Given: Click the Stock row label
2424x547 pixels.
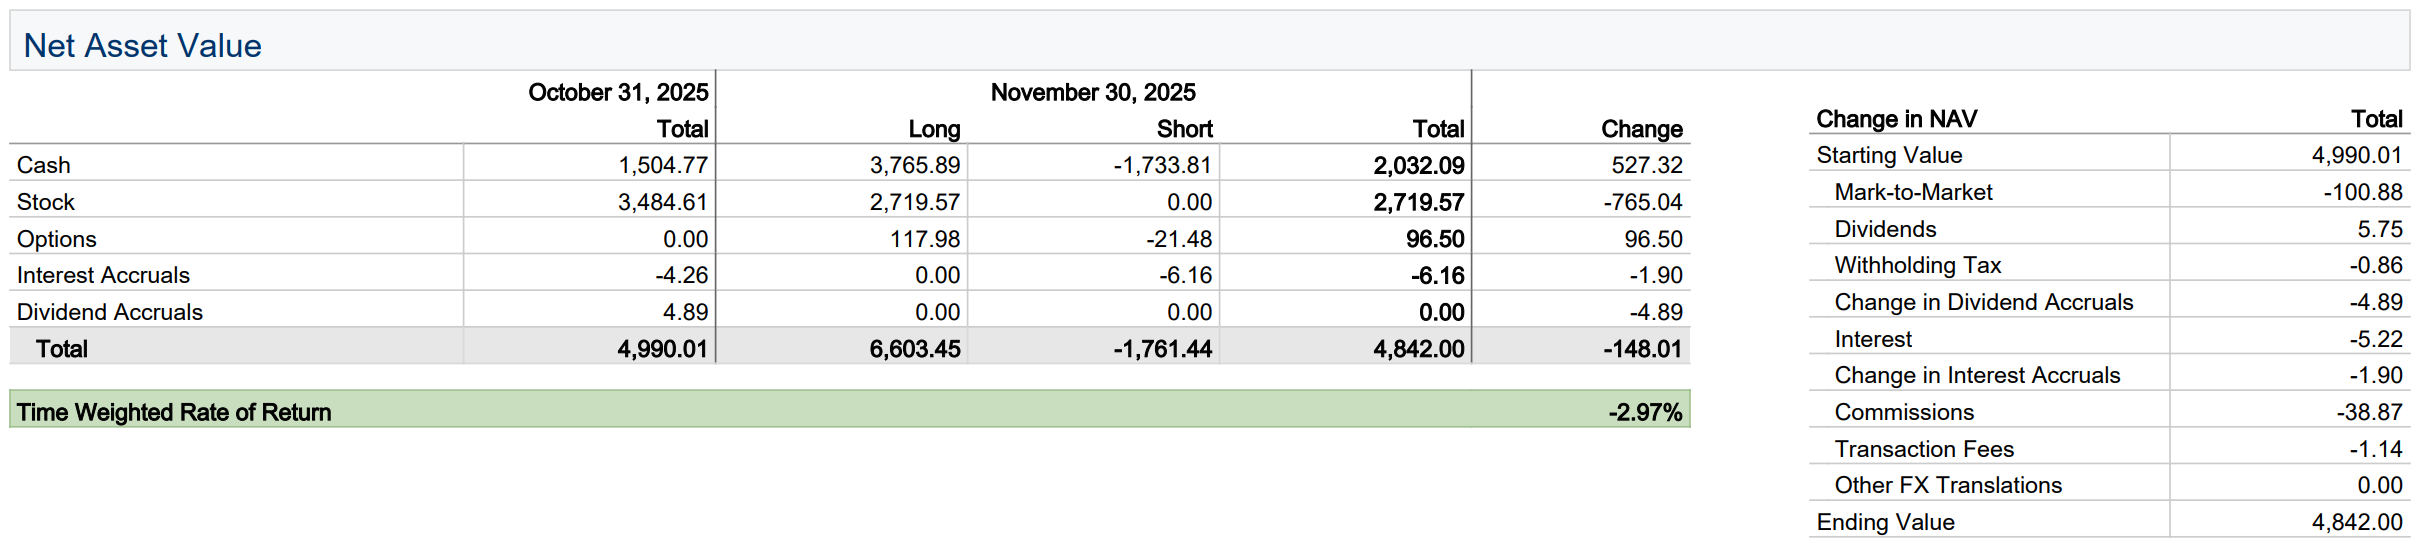Looking at the screenshot, I should [46, 202].
